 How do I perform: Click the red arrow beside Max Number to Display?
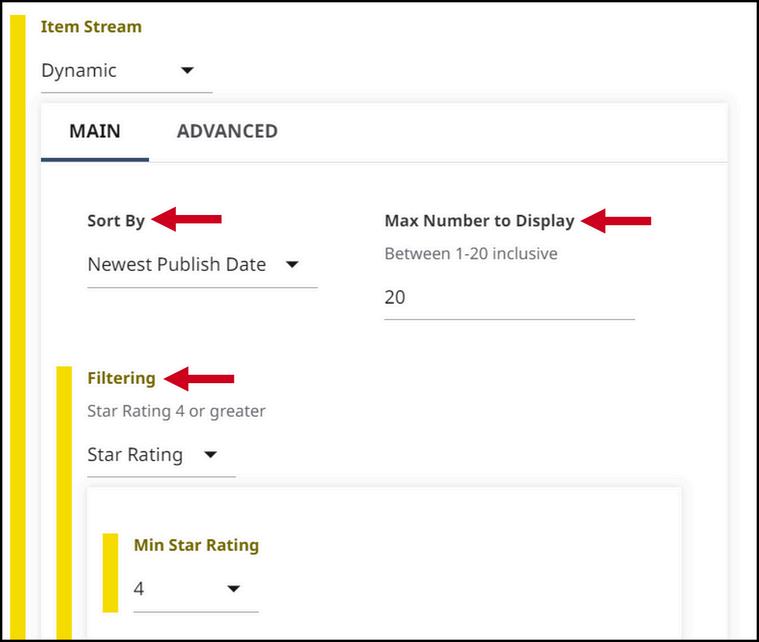pyautogui.click(x=616, y=221)
